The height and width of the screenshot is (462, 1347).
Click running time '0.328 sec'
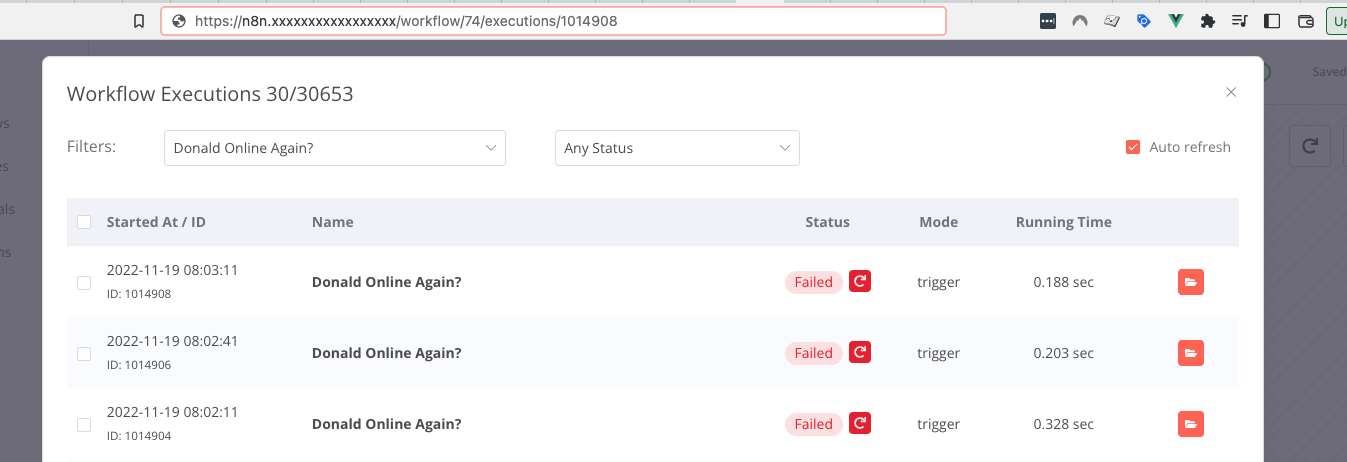[x=1064, y=424]
